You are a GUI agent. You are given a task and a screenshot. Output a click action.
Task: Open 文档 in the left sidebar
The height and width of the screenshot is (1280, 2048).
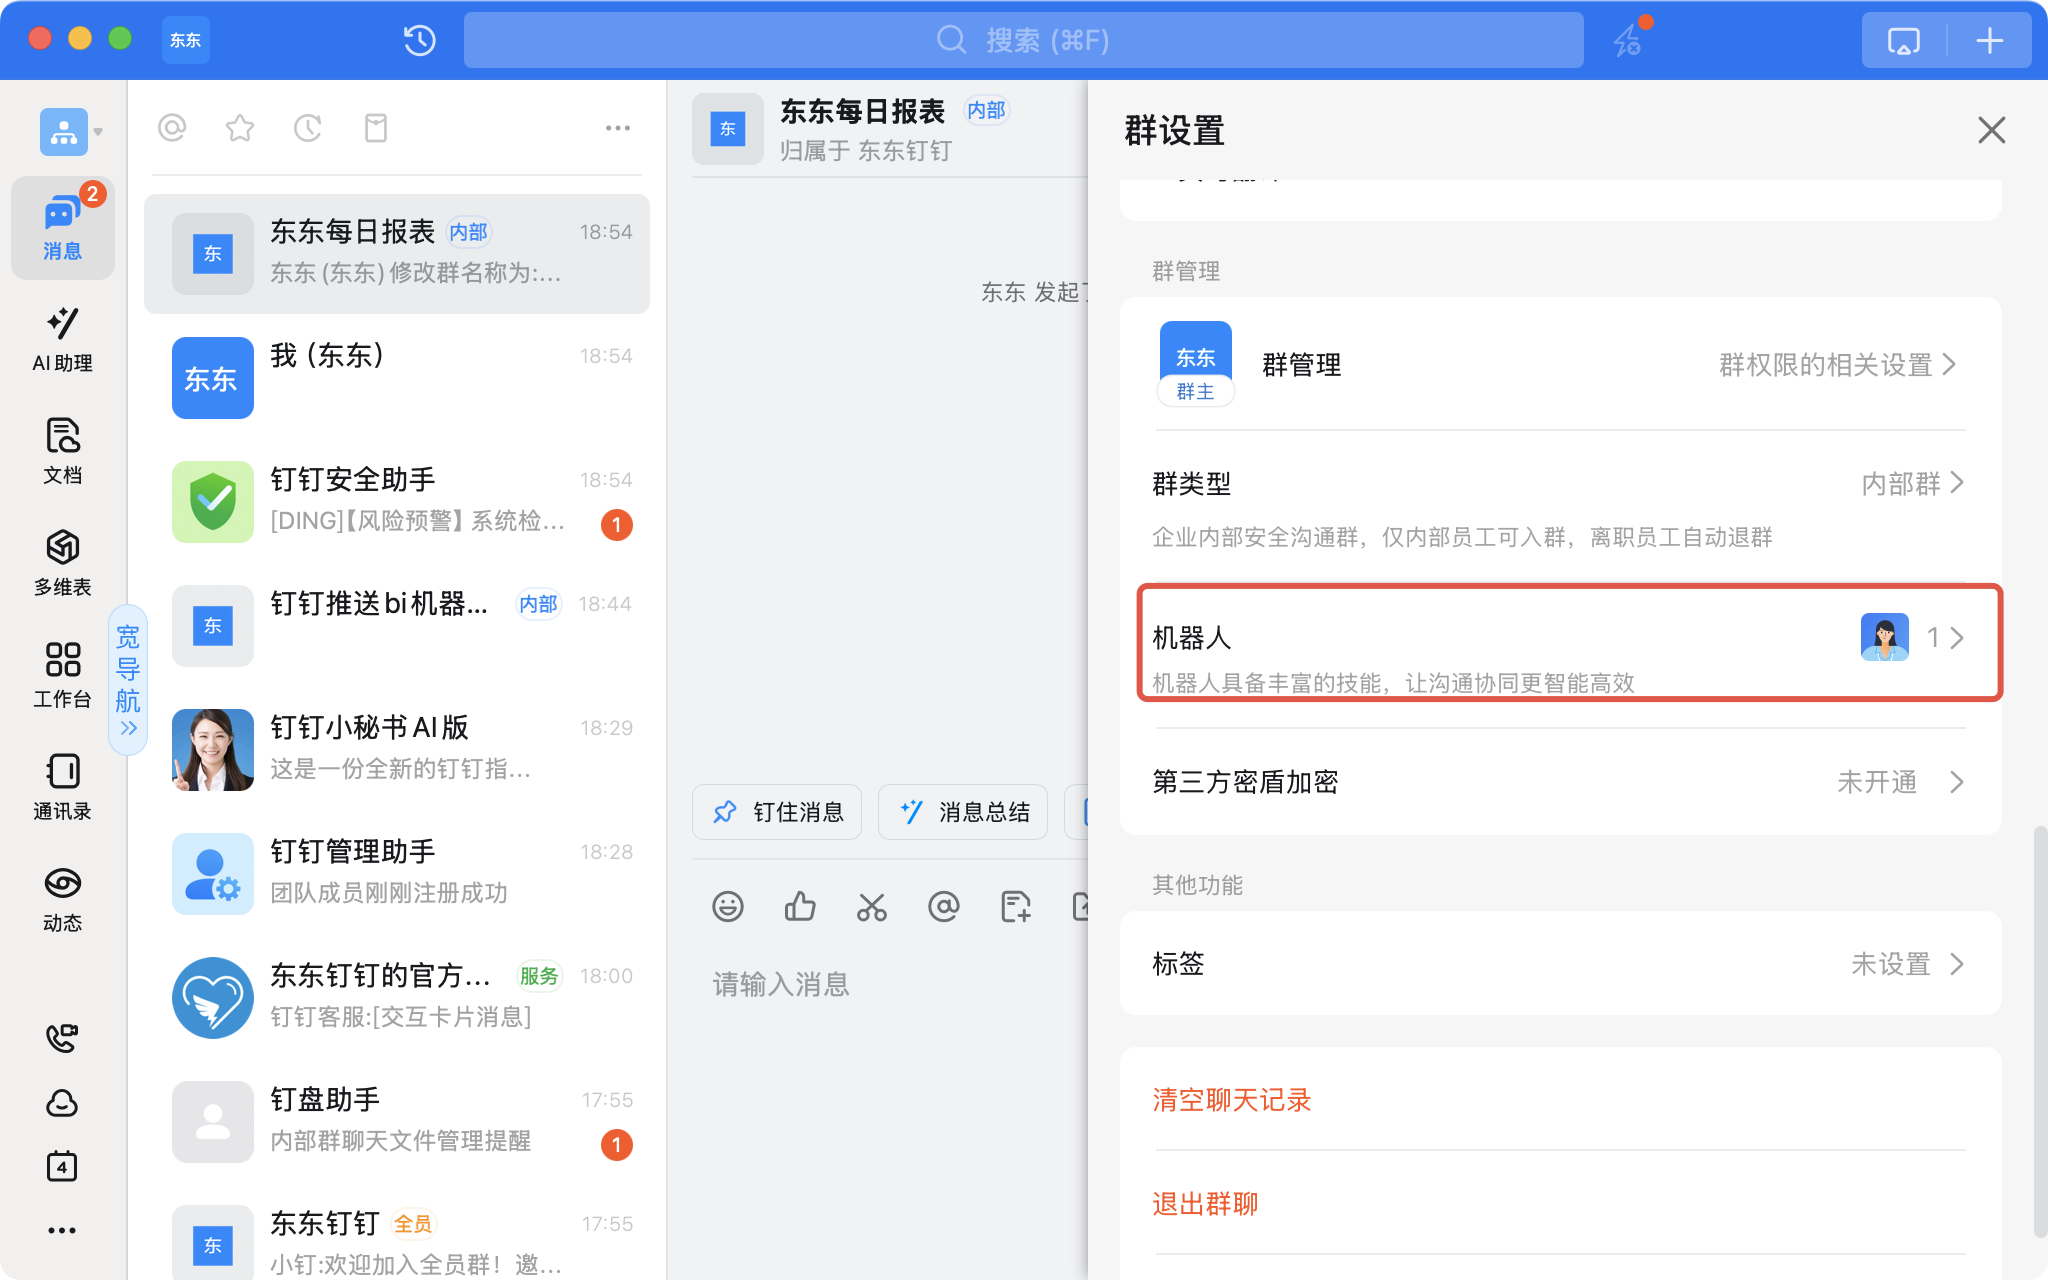click(62, 451)
